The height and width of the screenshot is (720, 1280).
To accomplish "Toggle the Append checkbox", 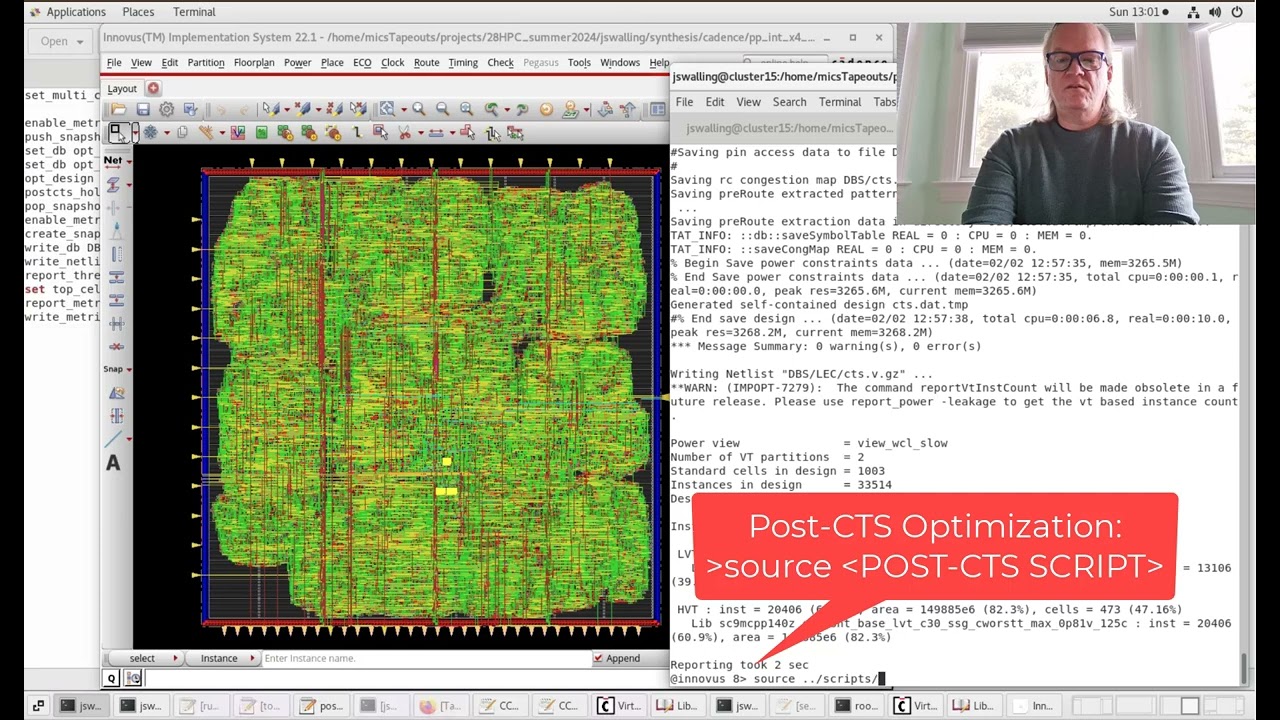I will point(598,658).
